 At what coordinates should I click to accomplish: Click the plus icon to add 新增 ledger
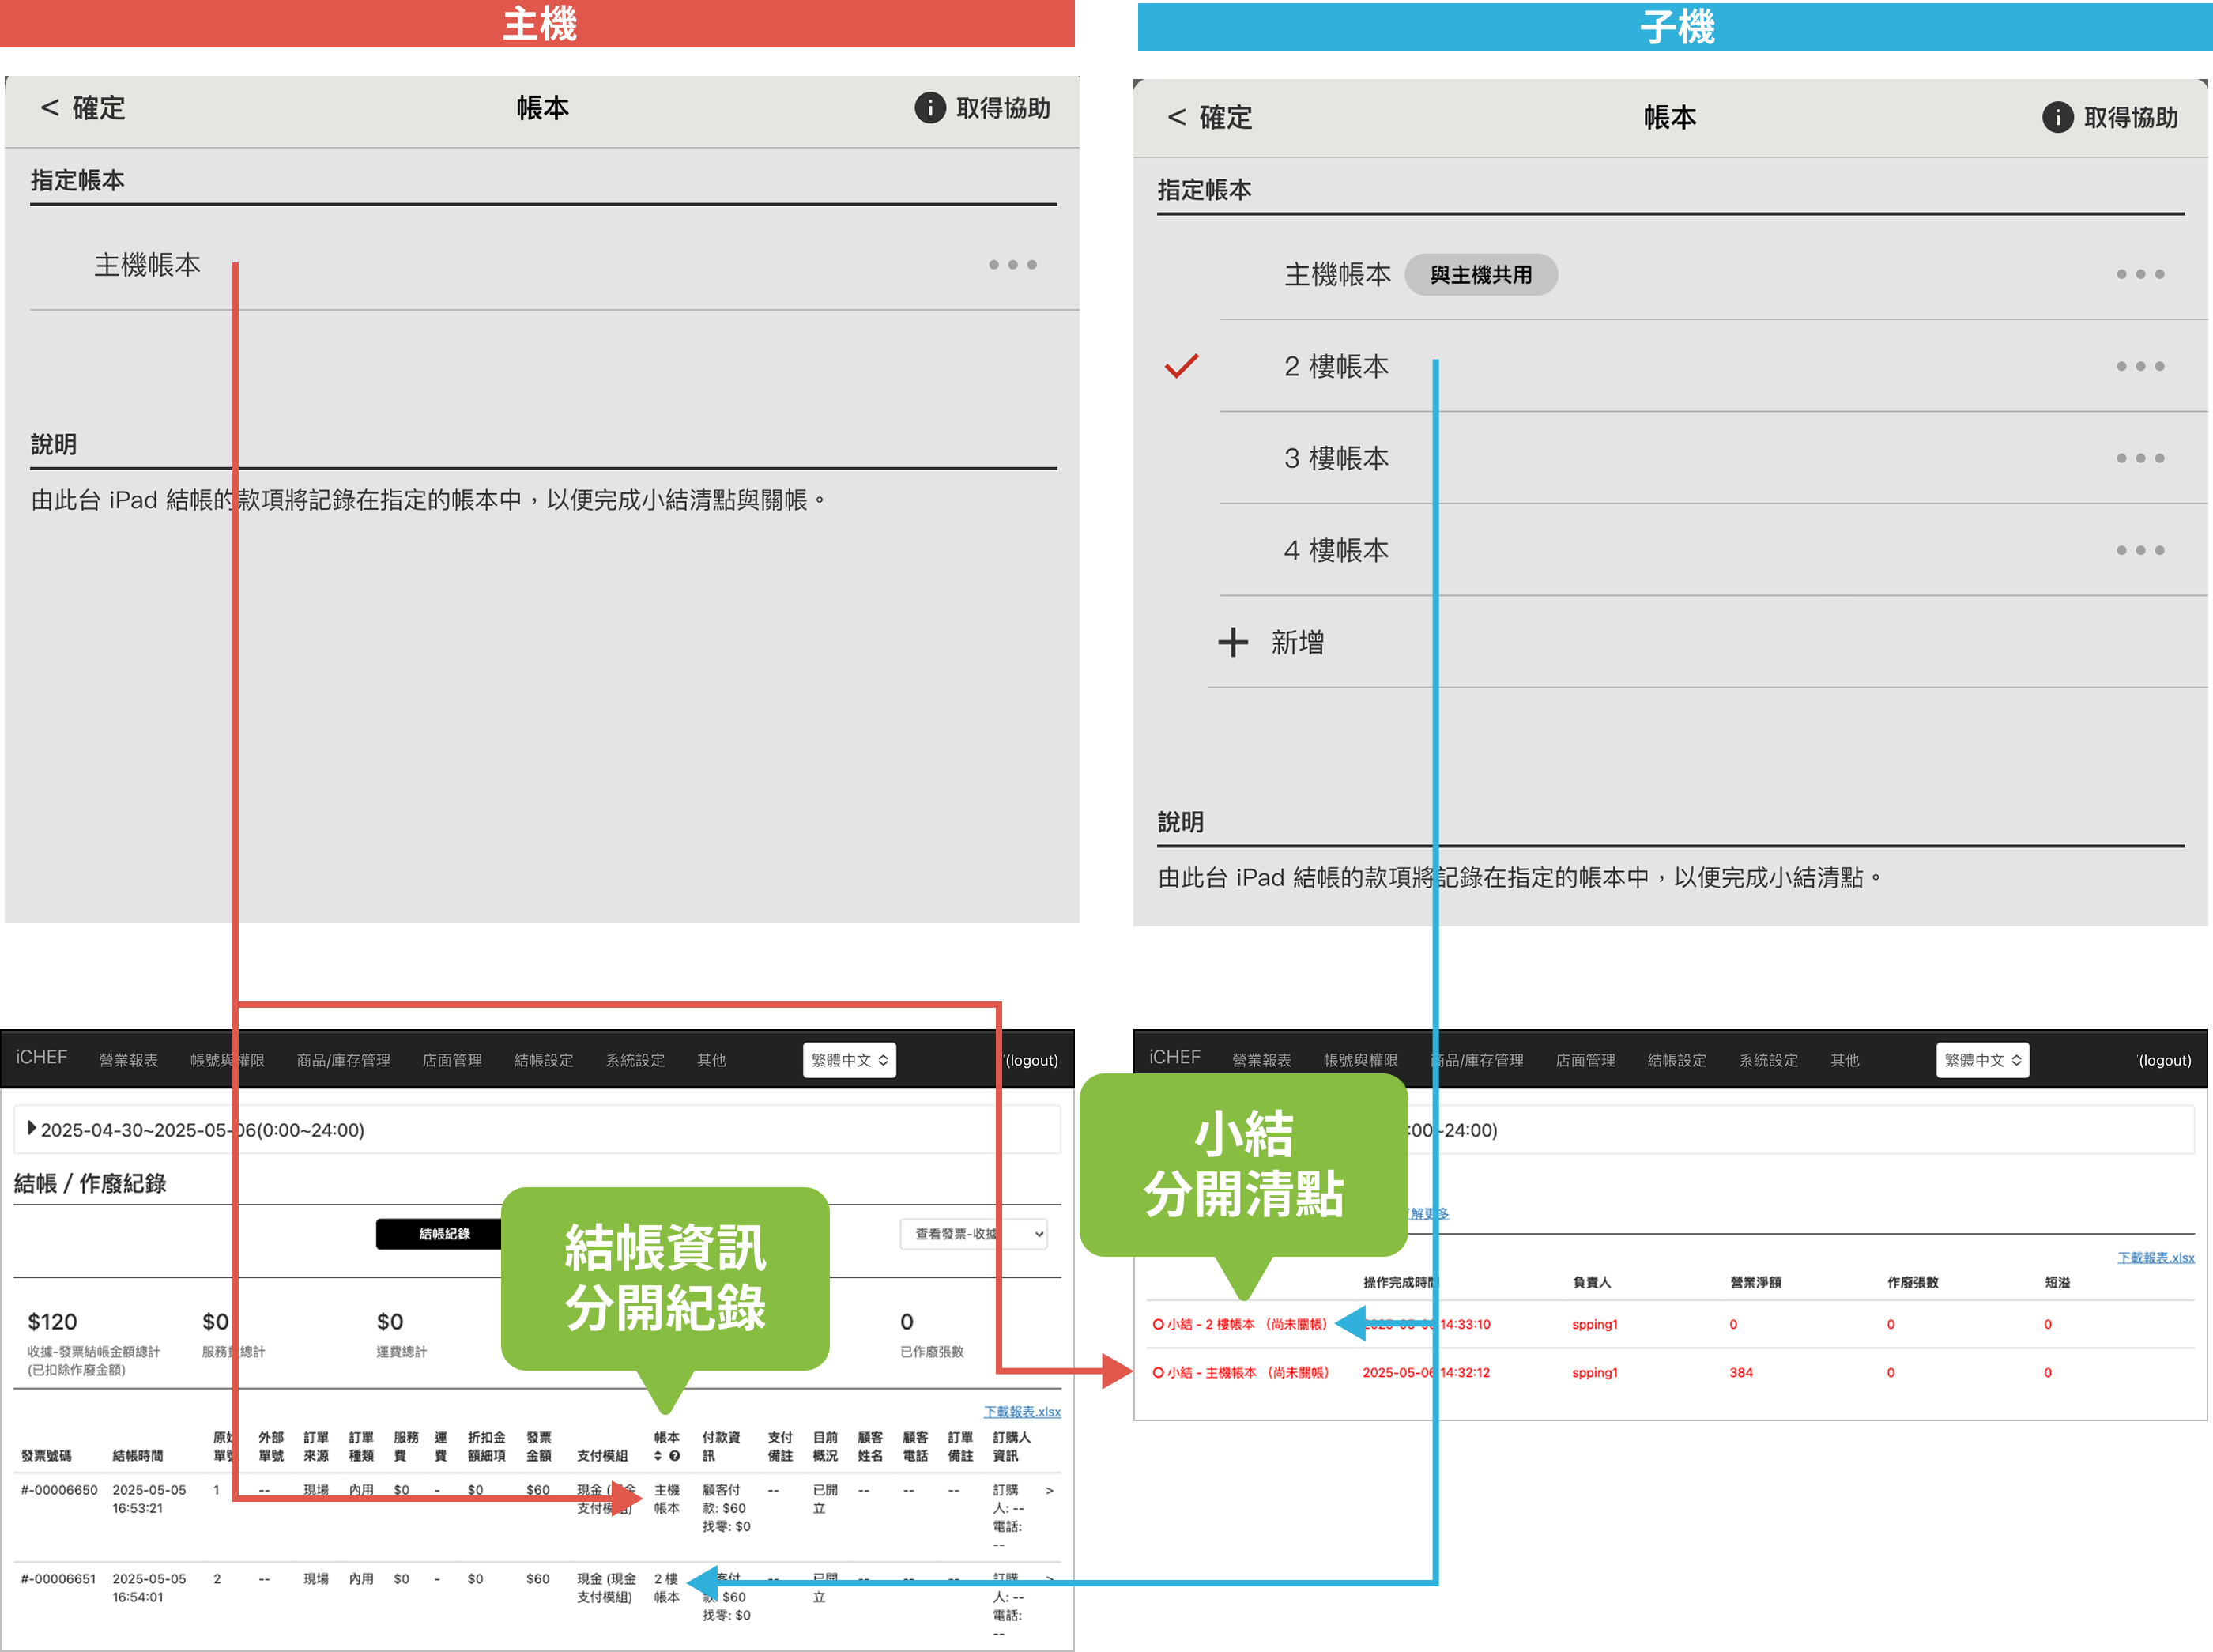coord(1232,642)
